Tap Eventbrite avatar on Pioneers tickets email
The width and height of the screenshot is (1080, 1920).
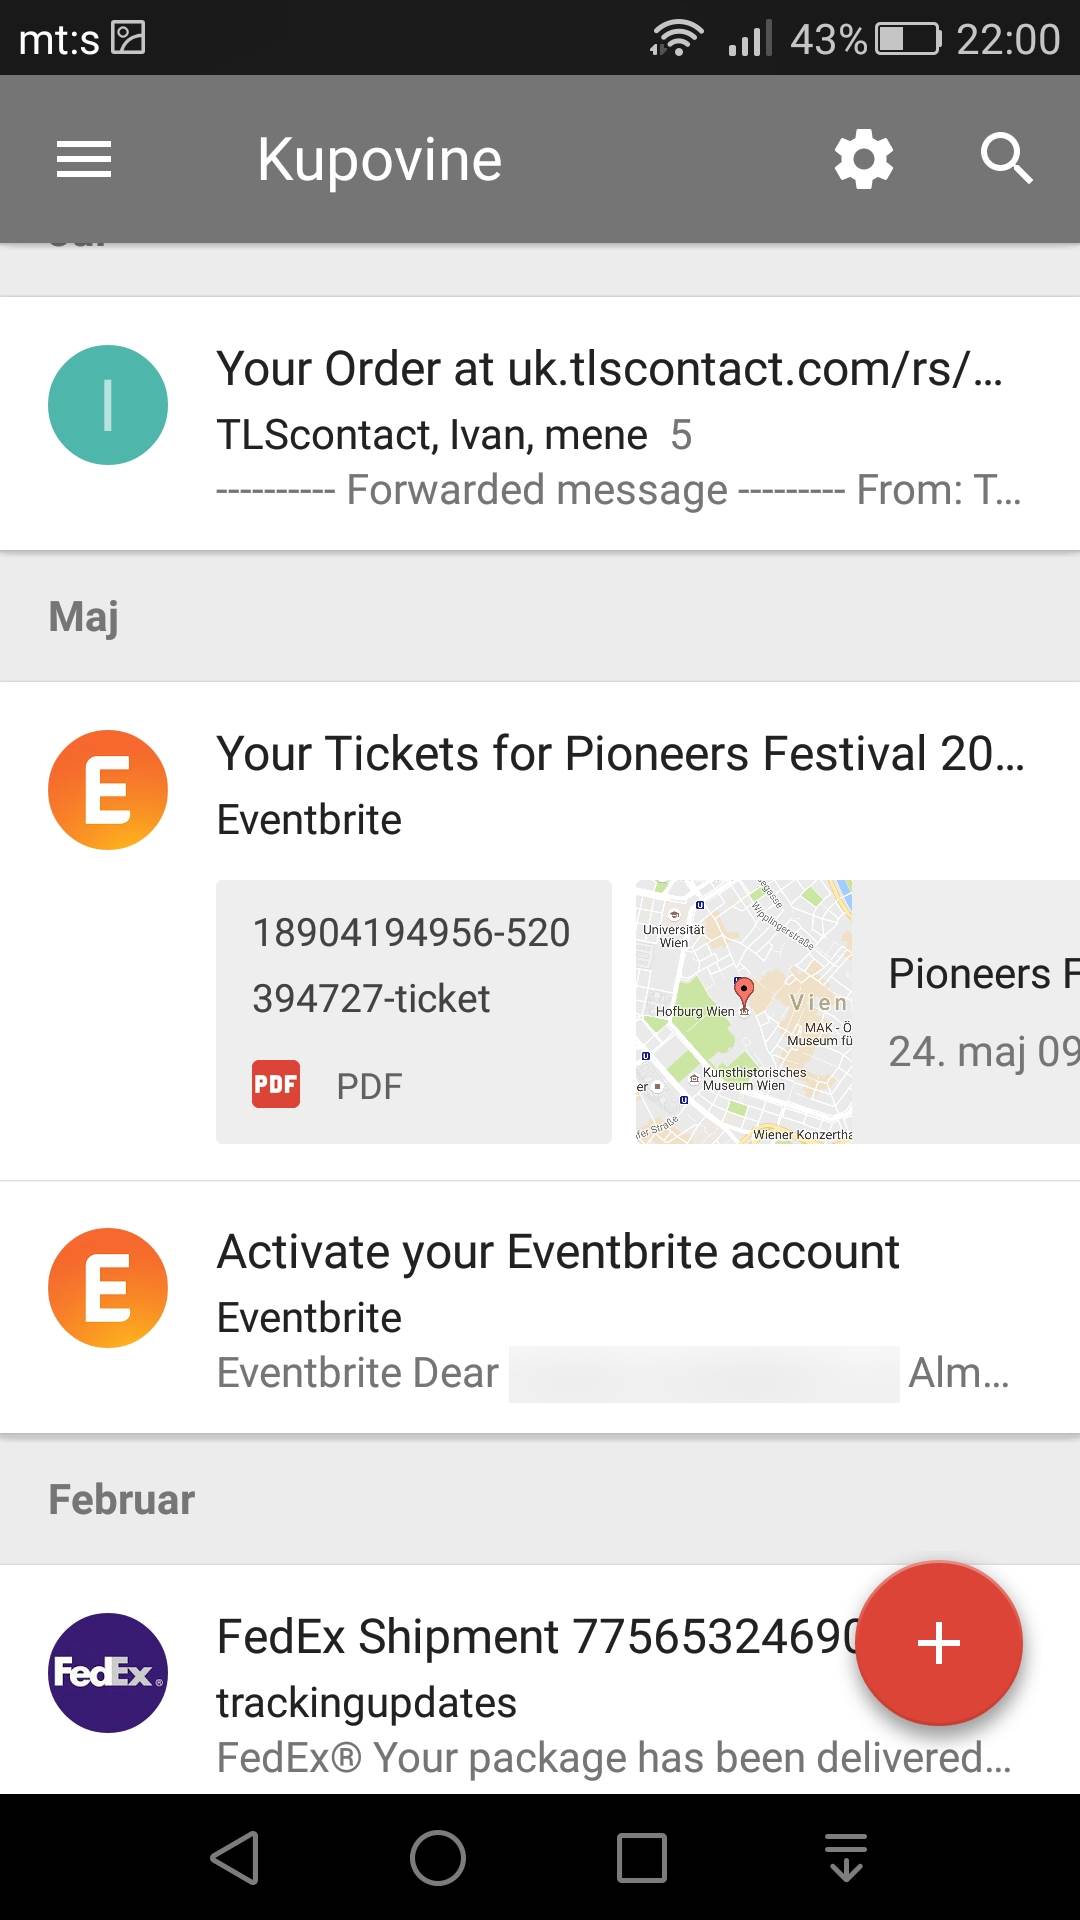108,790
